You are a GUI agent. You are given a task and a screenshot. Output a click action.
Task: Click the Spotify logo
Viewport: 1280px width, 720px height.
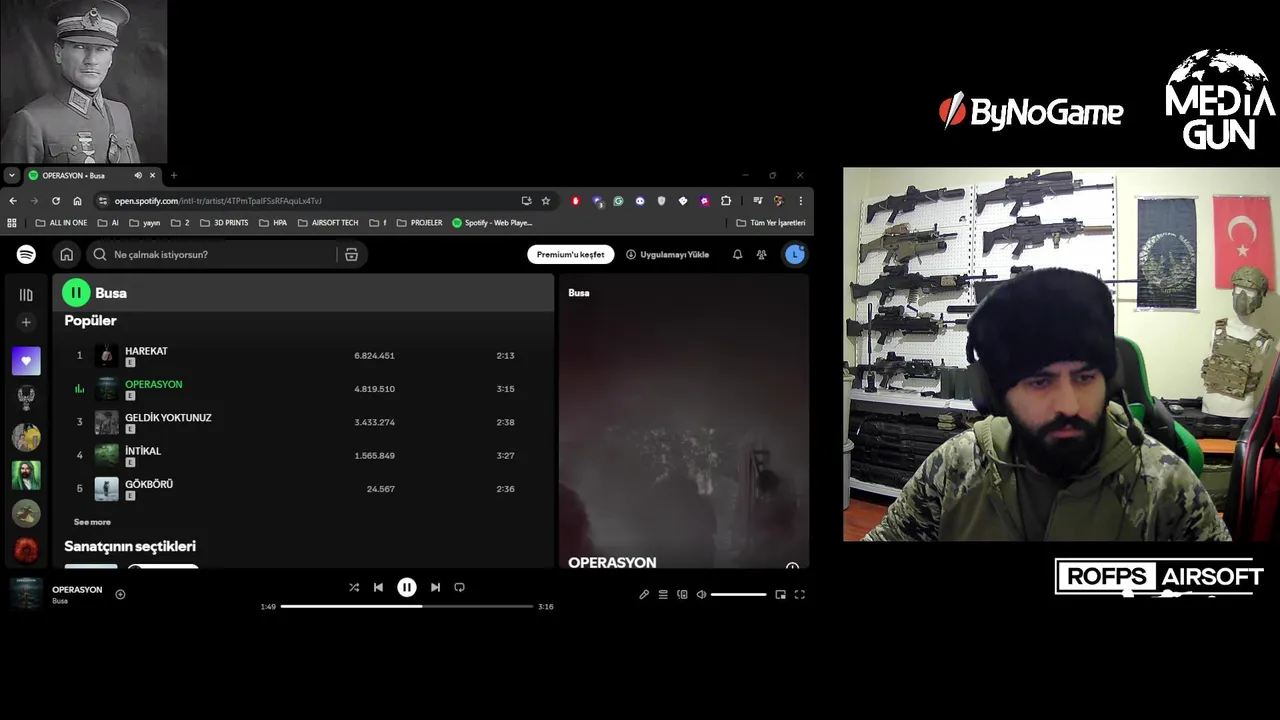coord(26,254)
